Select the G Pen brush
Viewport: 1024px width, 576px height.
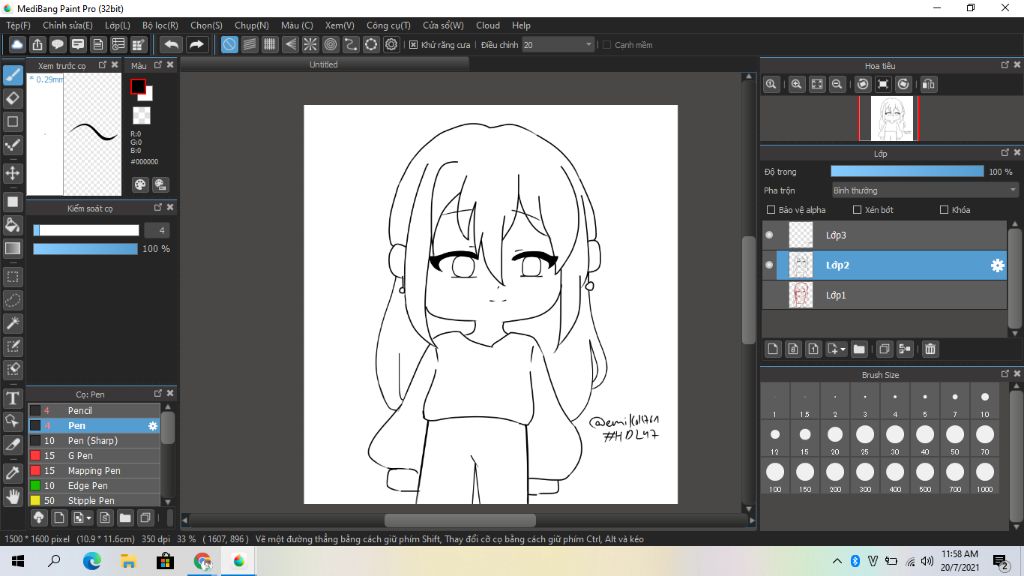coord(94,456)
